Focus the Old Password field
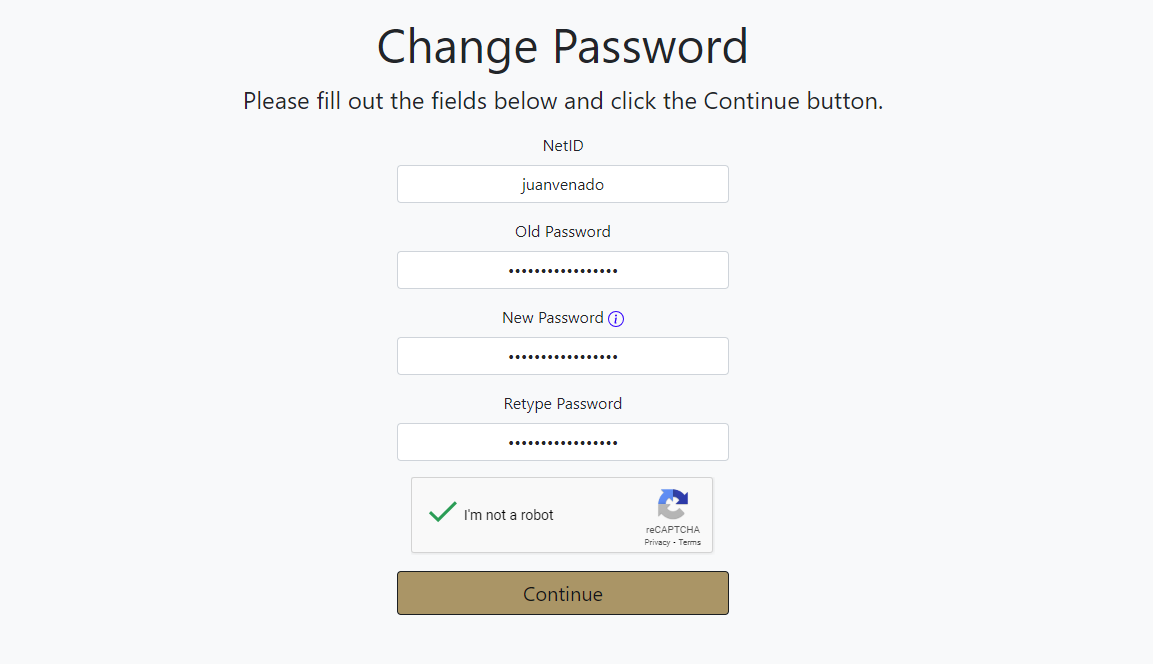The width and height of the screenshot is (1153, 664). (x=562, y=270)
